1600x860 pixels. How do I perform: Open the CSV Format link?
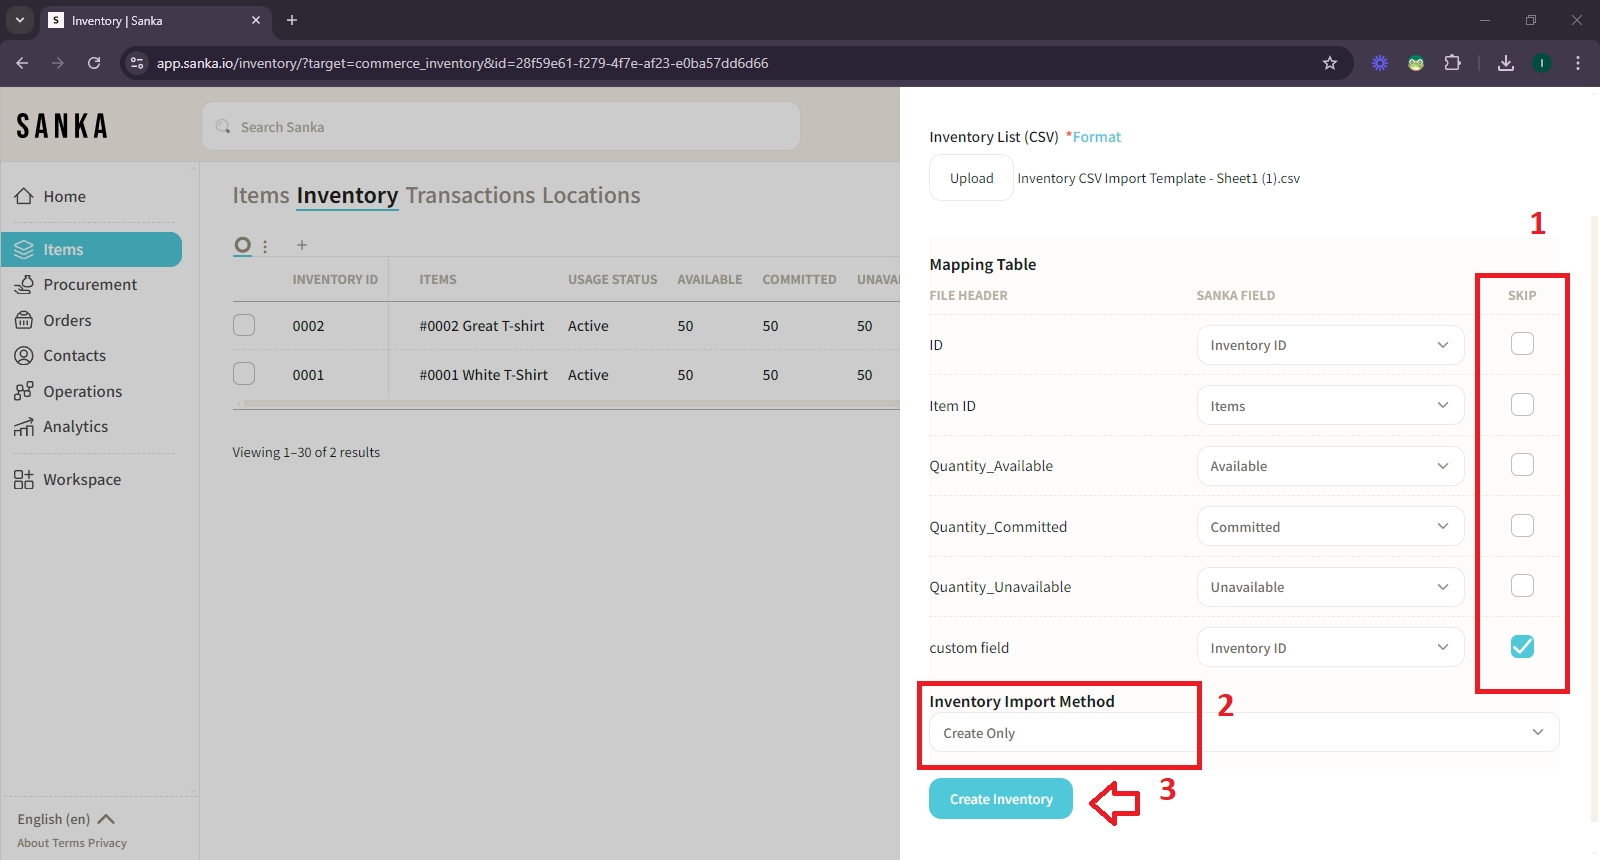click(x=1096, y=137)
